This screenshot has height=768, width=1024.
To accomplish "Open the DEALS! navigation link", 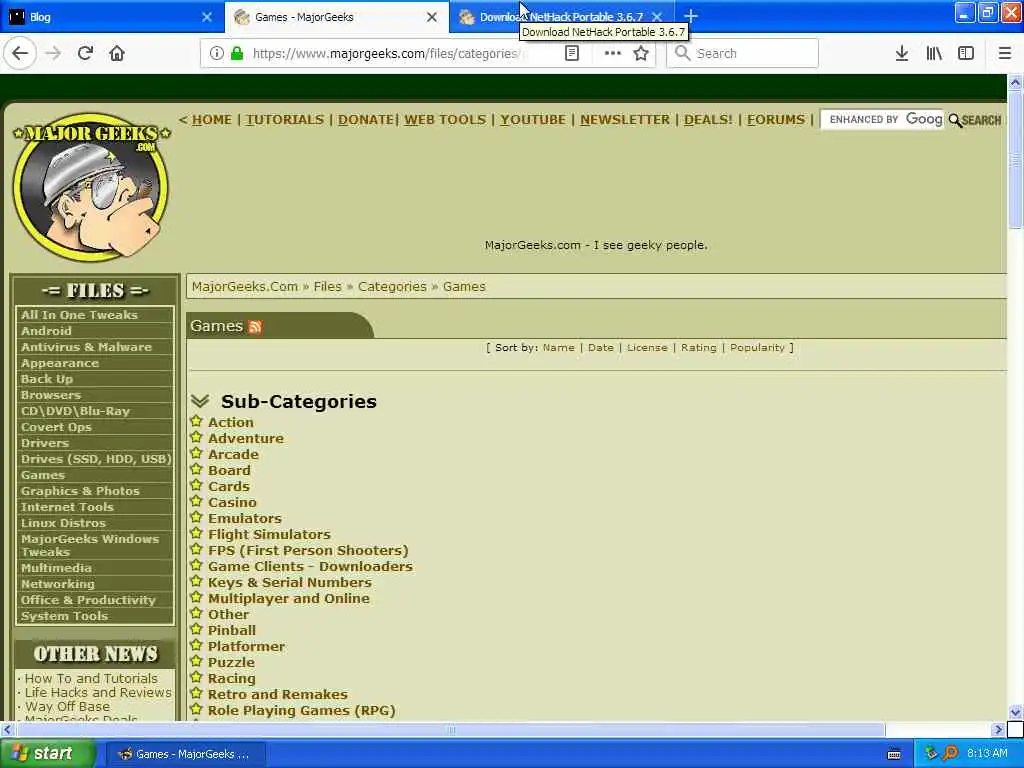I will coord(708,120).
